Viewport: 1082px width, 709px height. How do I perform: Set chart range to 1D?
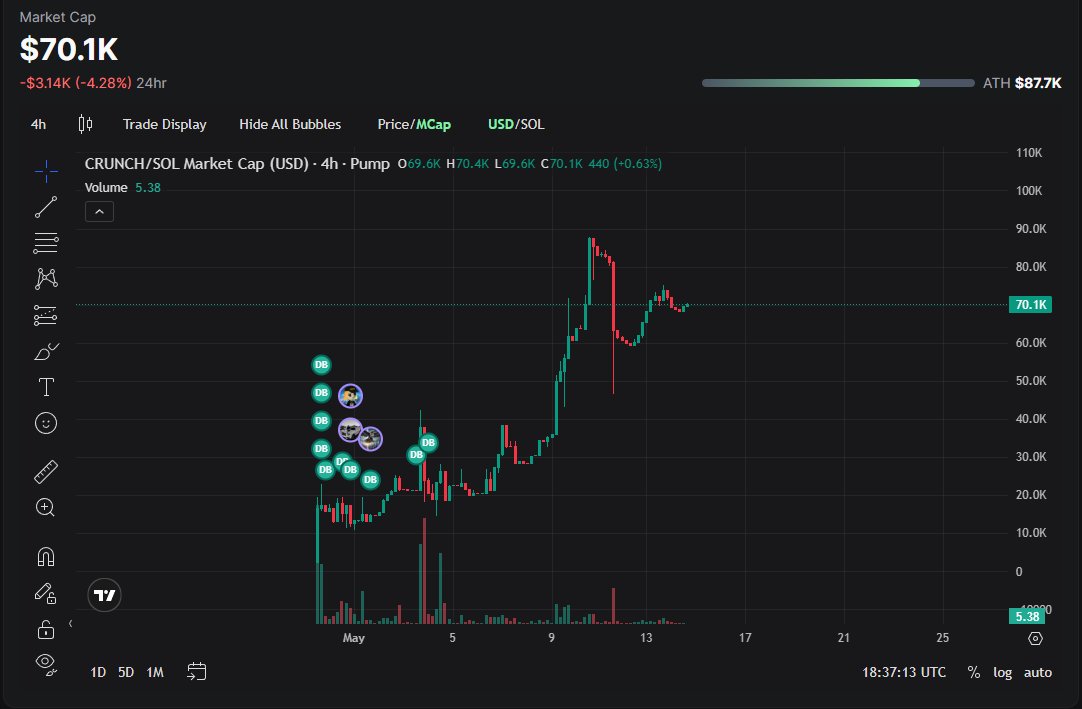(x=98, y=672)
